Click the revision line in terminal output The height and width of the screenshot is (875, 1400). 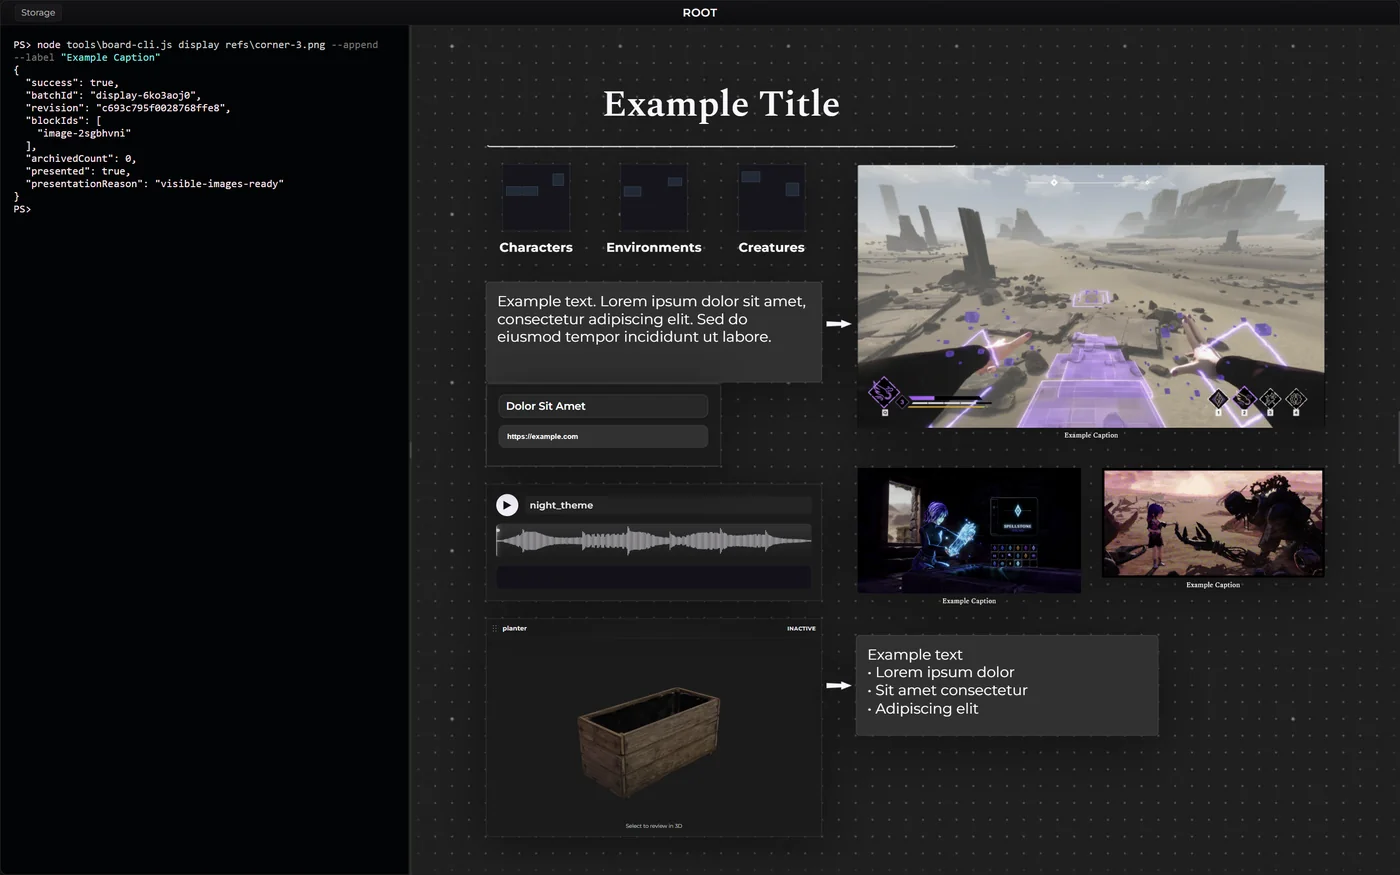point(128,108)
